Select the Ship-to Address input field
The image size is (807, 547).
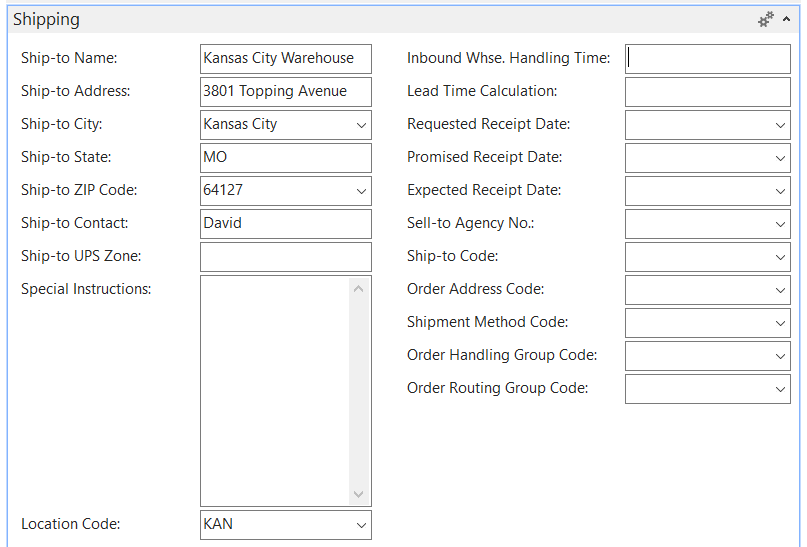(285, 92)
